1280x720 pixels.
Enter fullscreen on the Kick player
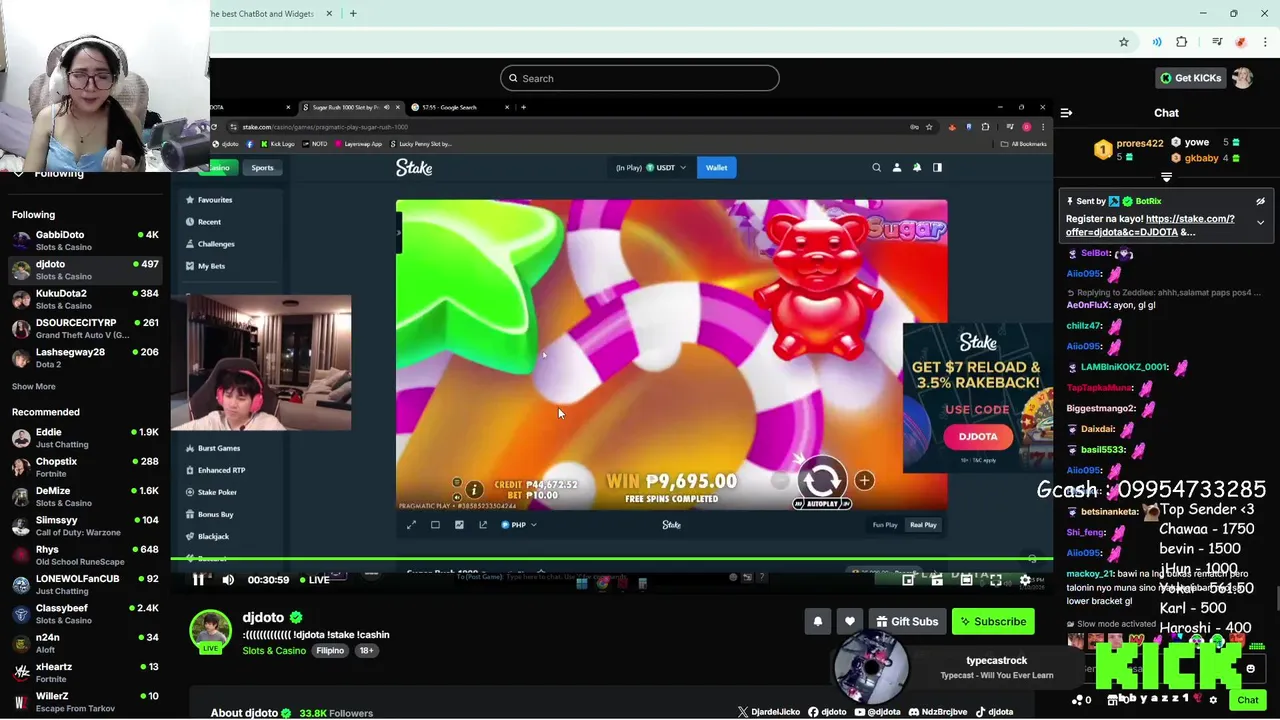996,580
